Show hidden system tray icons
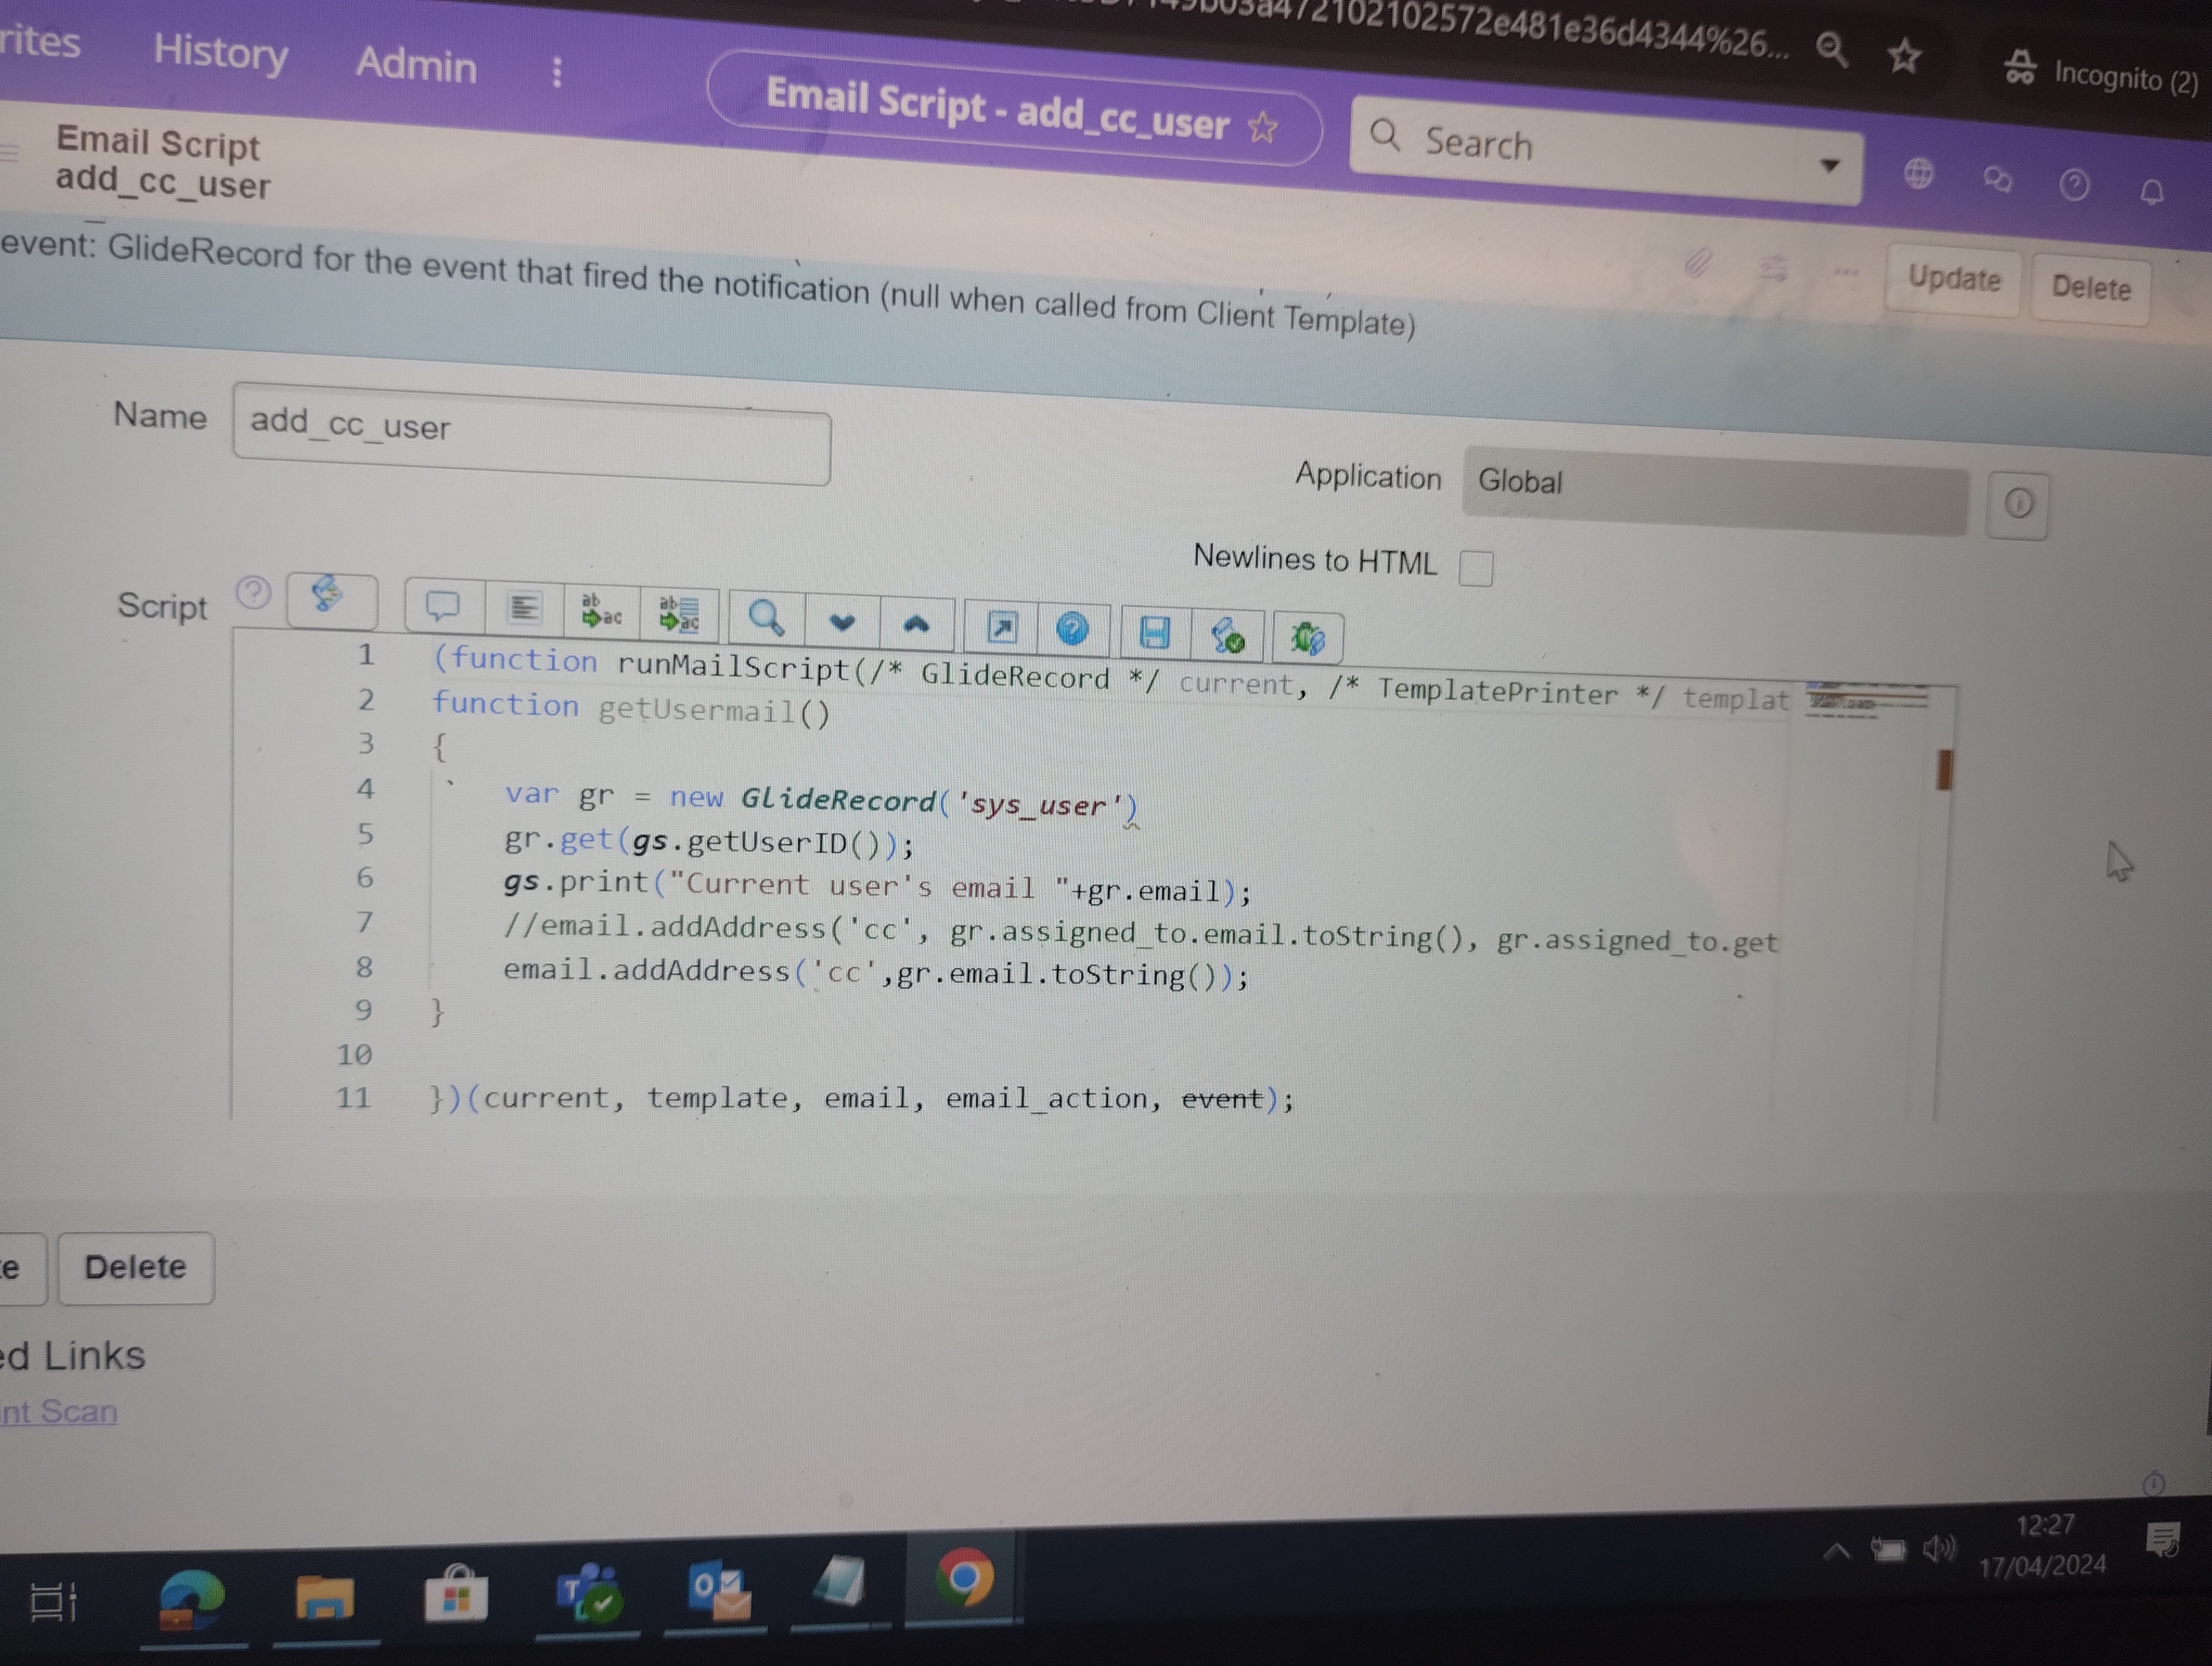 click(x=1837, y=1551)
